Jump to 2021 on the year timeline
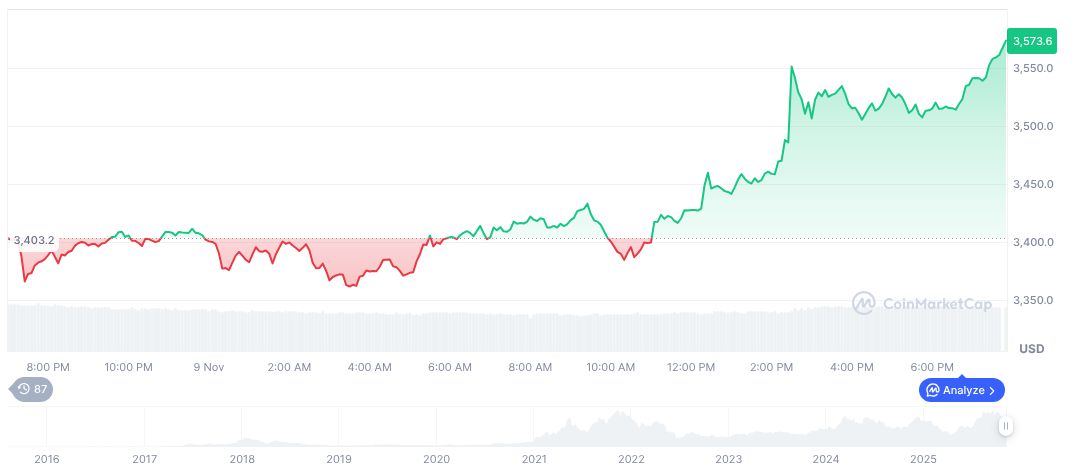 coord(534,459)
